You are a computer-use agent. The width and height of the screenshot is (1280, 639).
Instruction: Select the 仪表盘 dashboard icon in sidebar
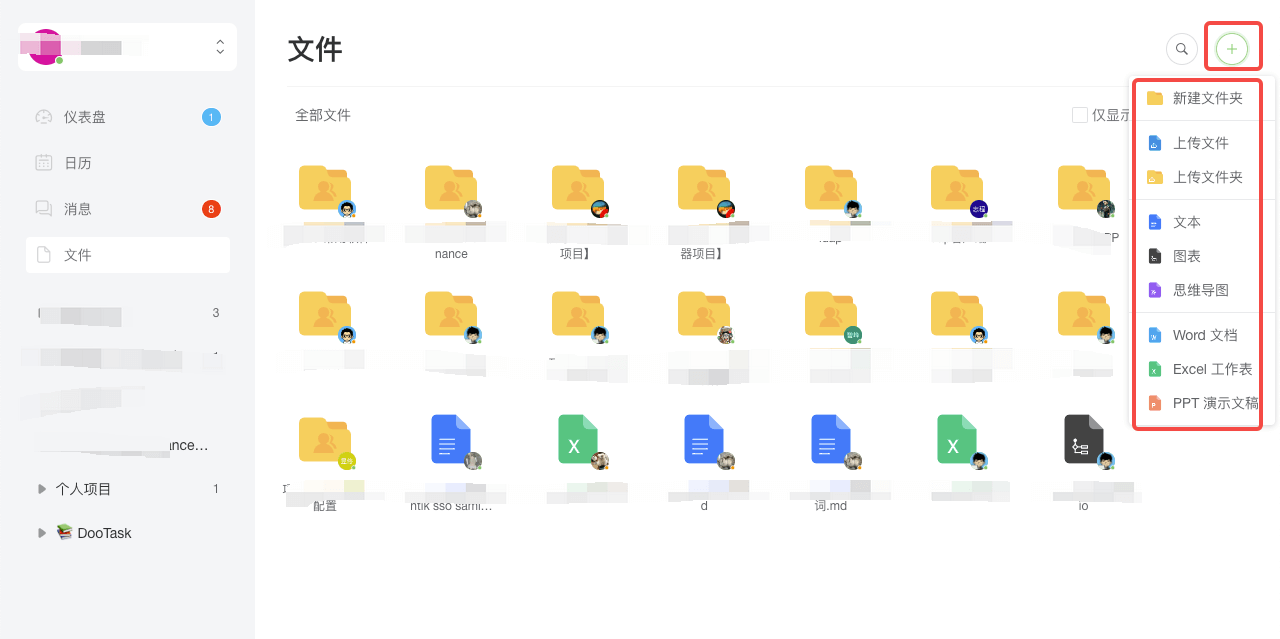(x=42, y=116)
